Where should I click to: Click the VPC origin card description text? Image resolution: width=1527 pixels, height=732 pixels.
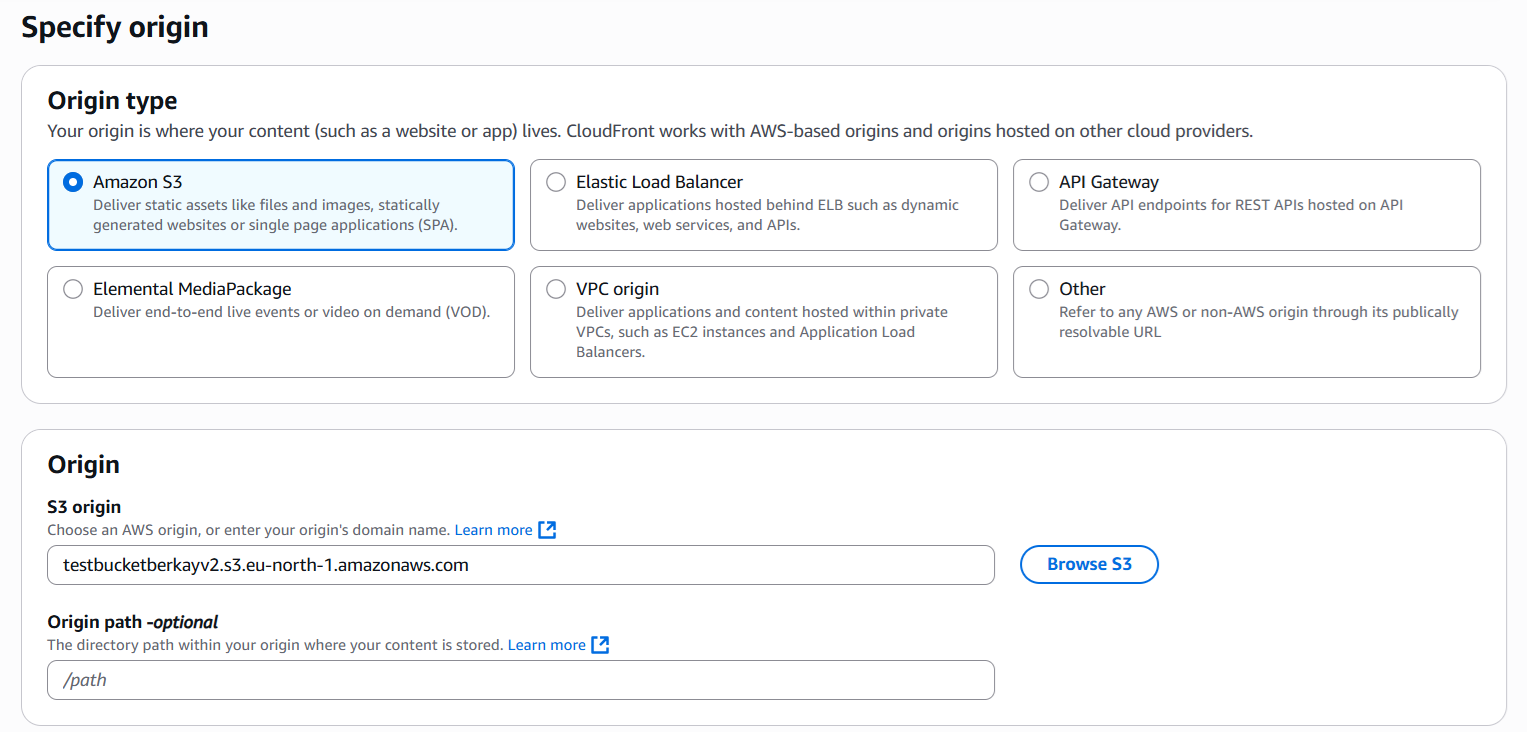760,332
